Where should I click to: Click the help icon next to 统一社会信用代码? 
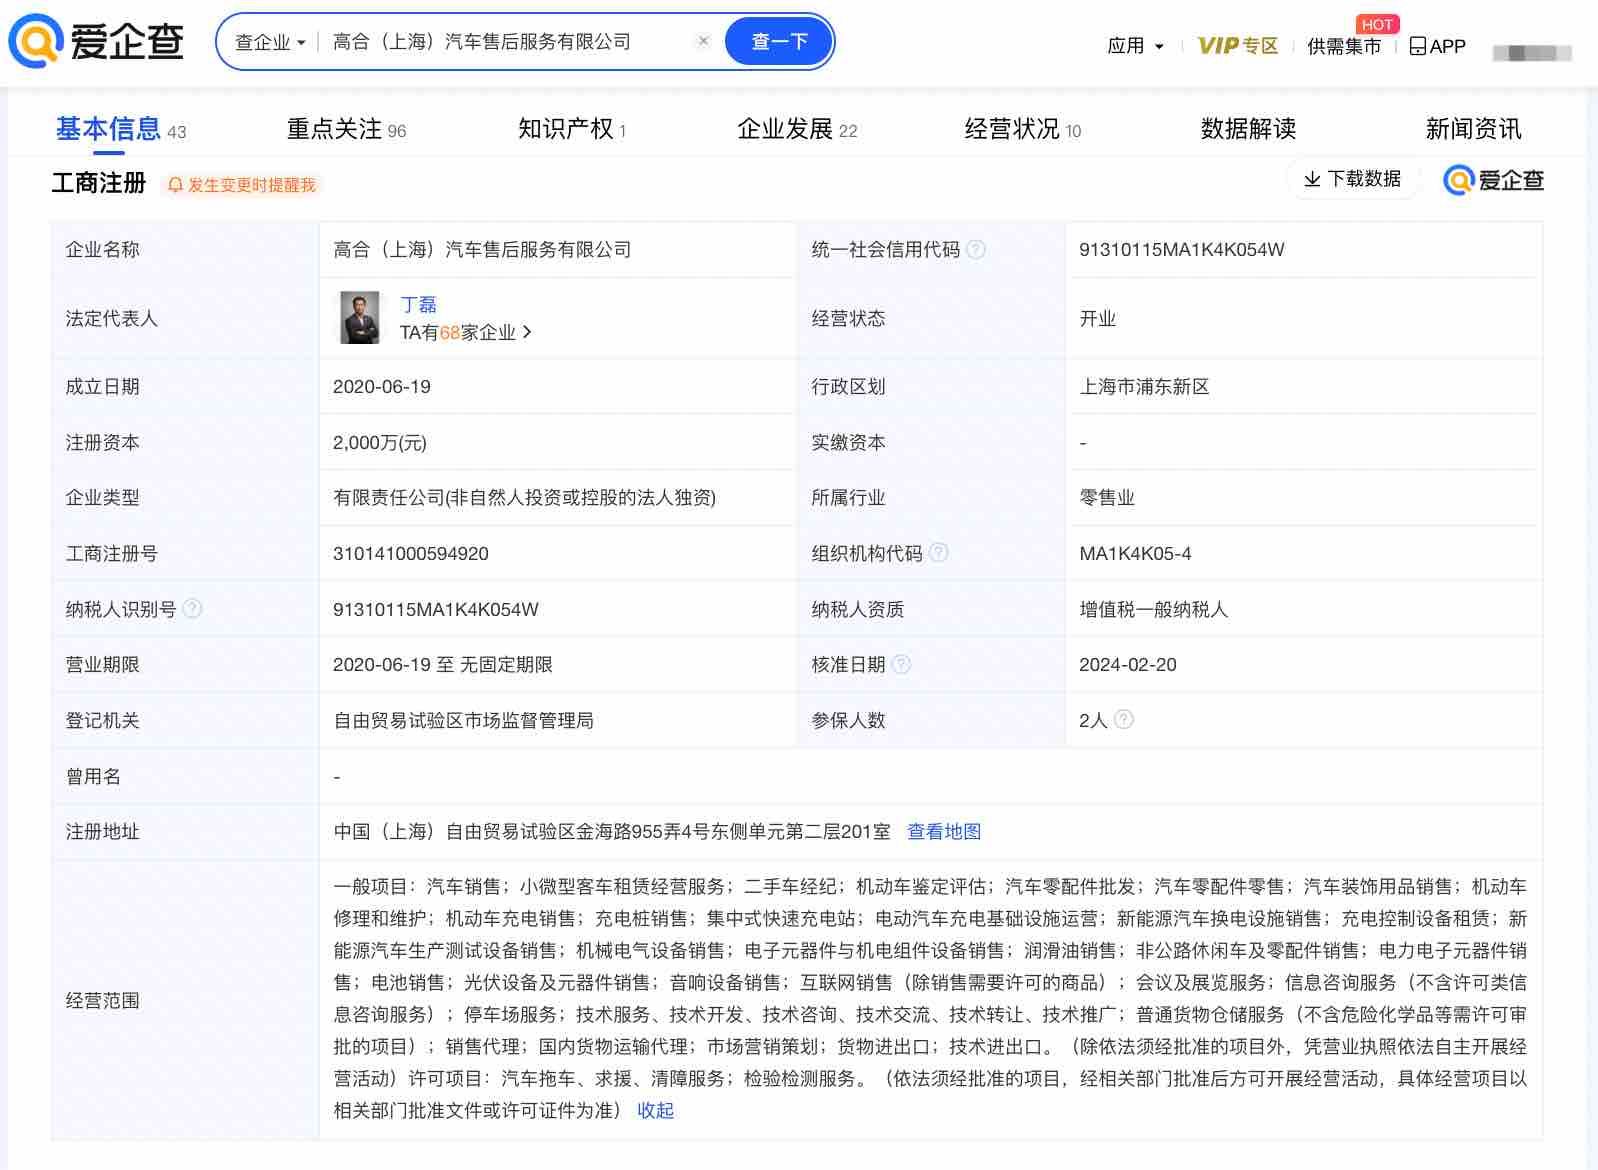point(976,249)
